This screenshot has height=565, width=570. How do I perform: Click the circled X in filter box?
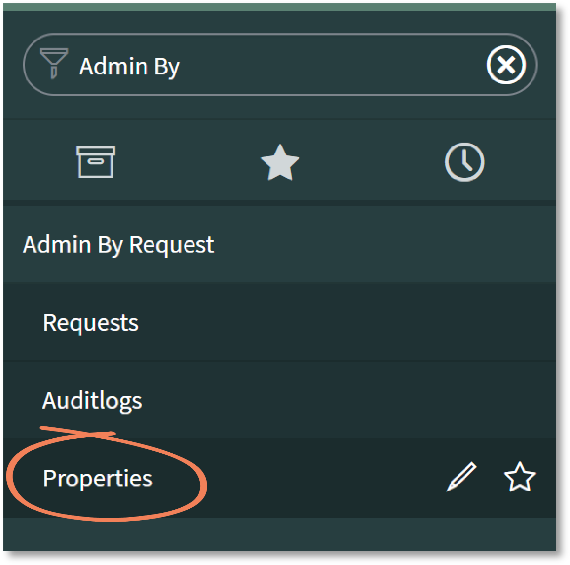click(x=506, y=65)
